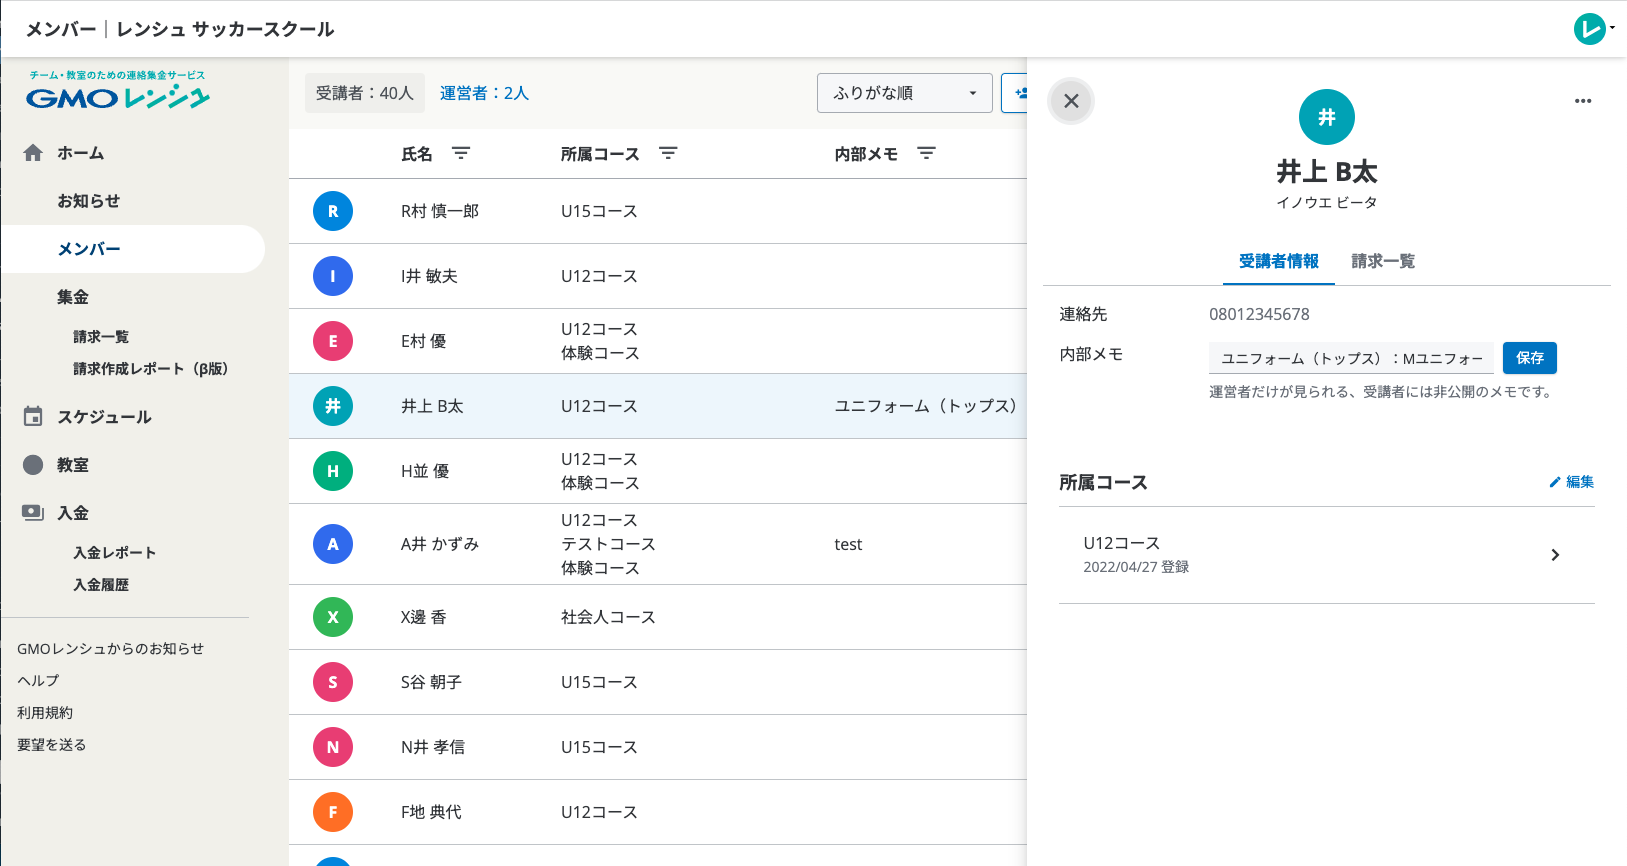Viewport: 1627px width, 866px height.
Task: Switch to the 請求一覧 tab
Action: point(1382,261)
